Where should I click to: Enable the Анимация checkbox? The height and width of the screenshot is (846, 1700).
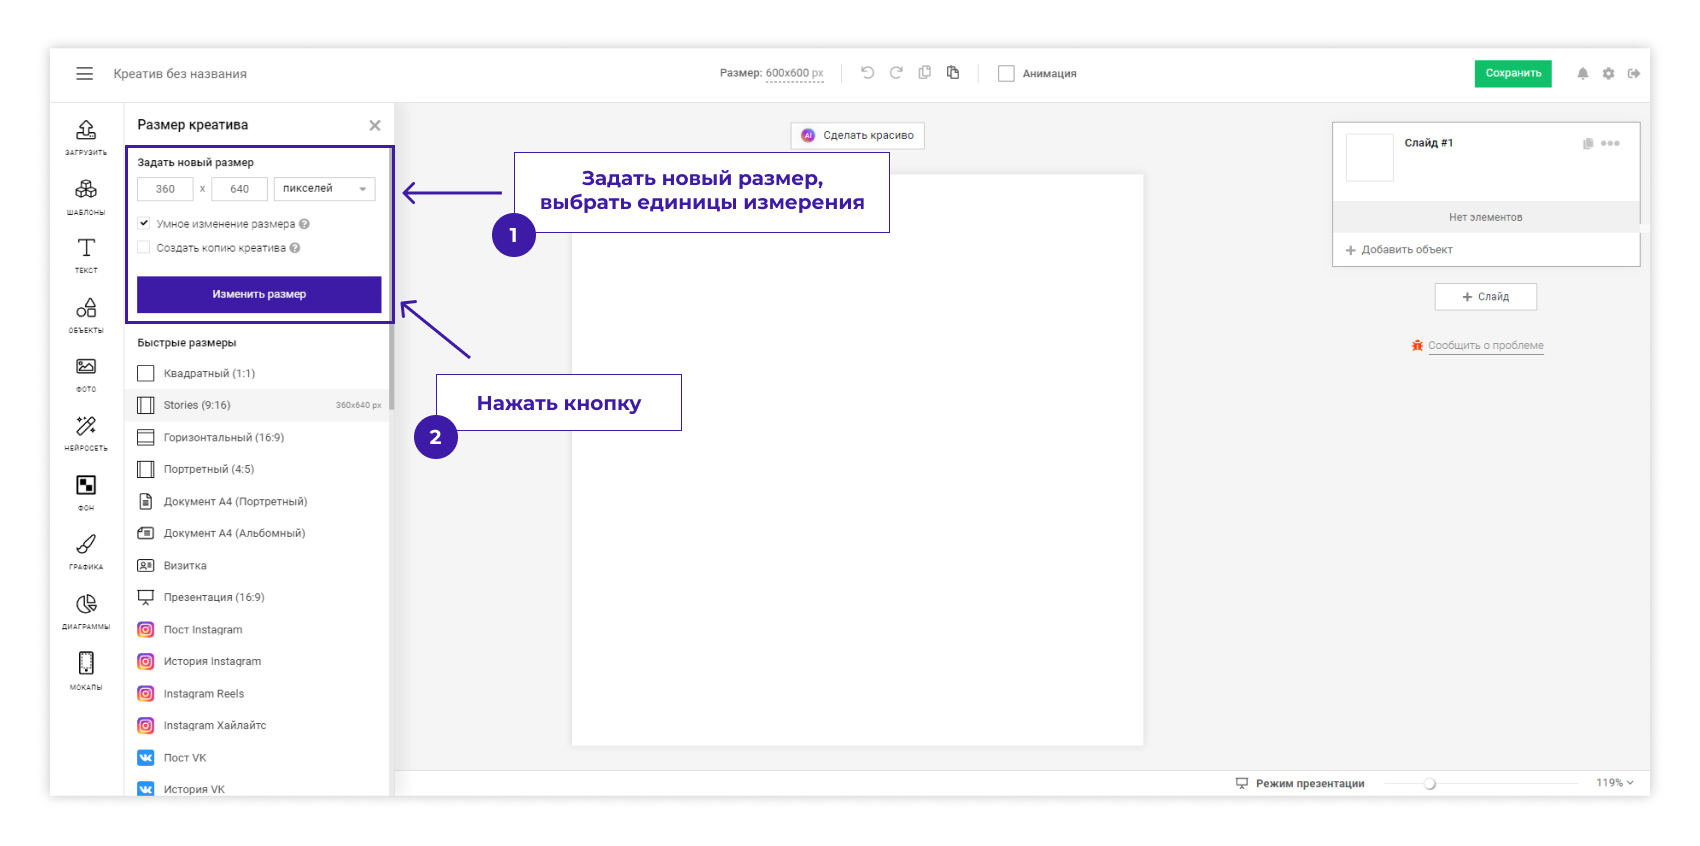pos(1006,73)
